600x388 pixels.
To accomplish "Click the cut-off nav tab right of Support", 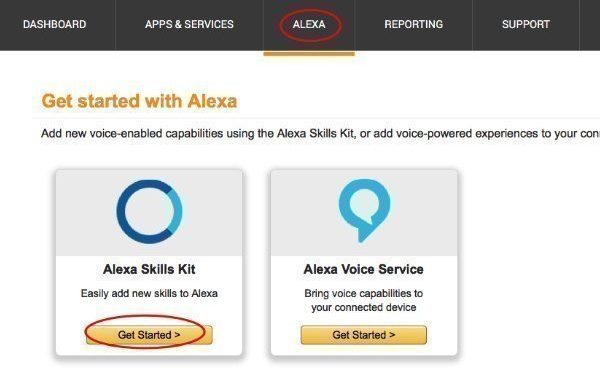I will coord(590,24).
